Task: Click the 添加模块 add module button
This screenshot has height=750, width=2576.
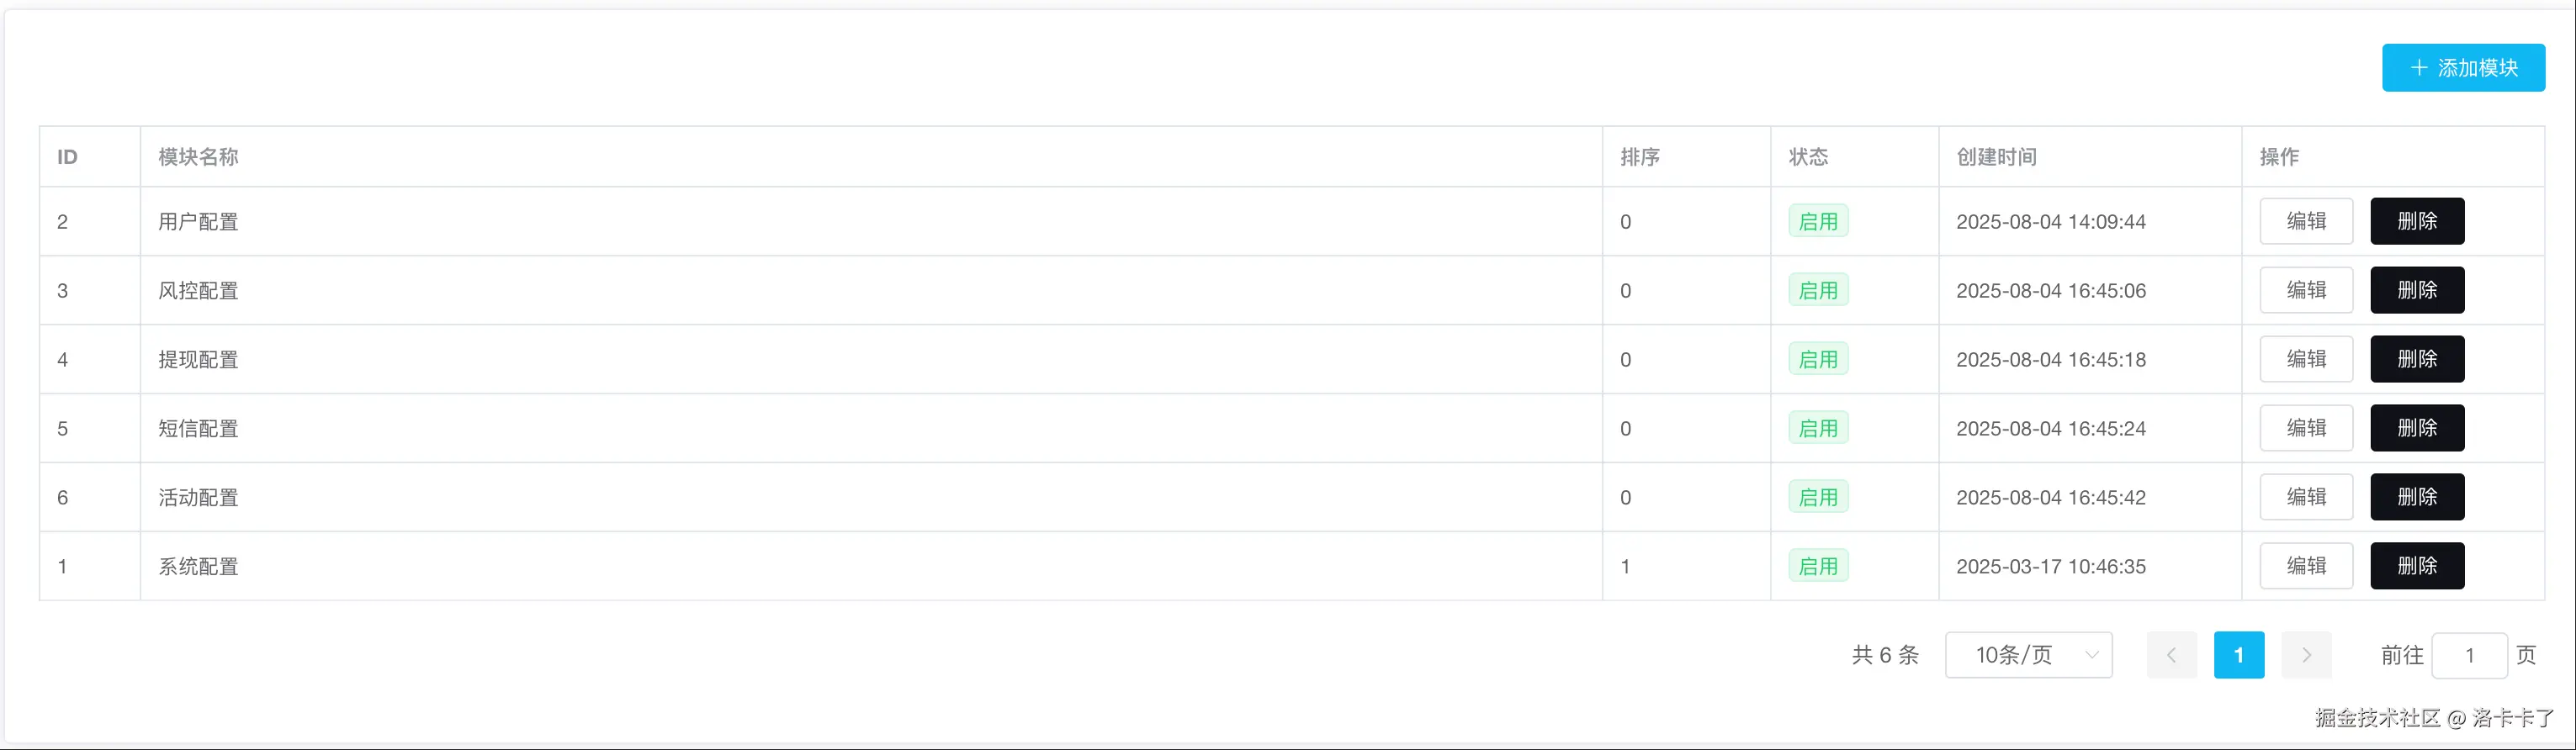Action: tap(2462, 68)
